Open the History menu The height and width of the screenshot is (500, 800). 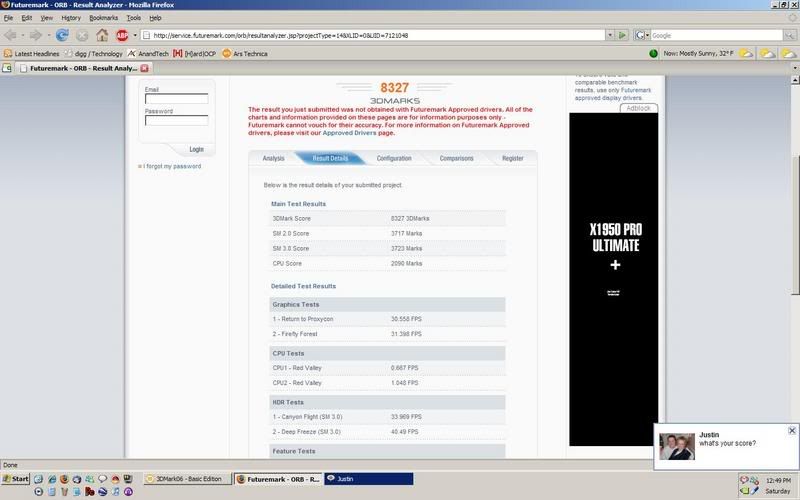point(71,18)
